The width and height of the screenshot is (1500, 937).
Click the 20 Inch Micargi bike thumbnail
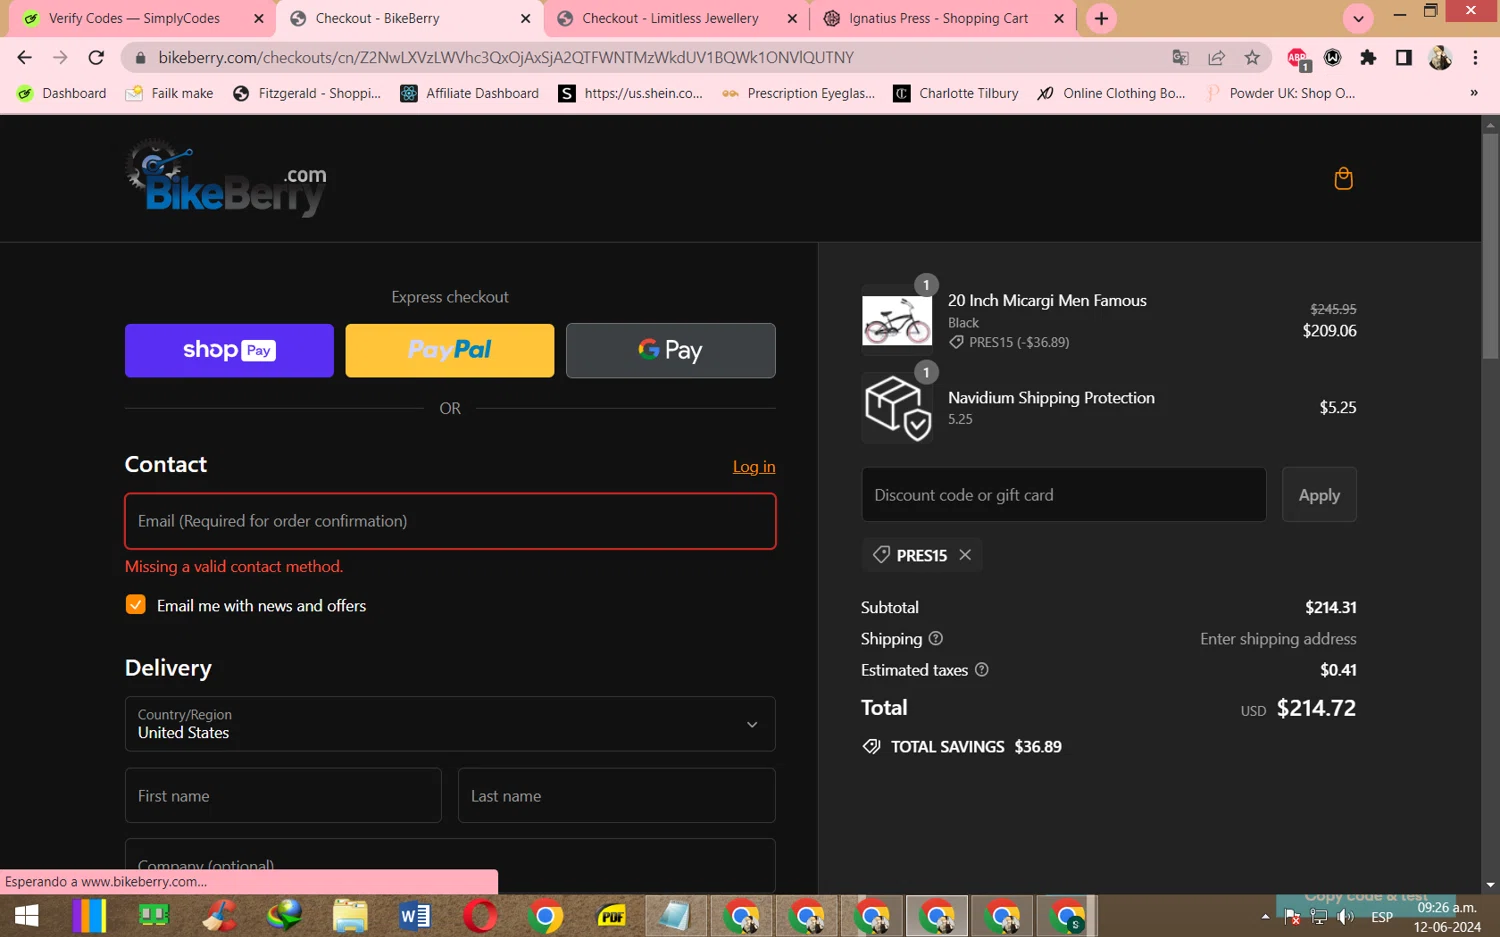[897, 320]
